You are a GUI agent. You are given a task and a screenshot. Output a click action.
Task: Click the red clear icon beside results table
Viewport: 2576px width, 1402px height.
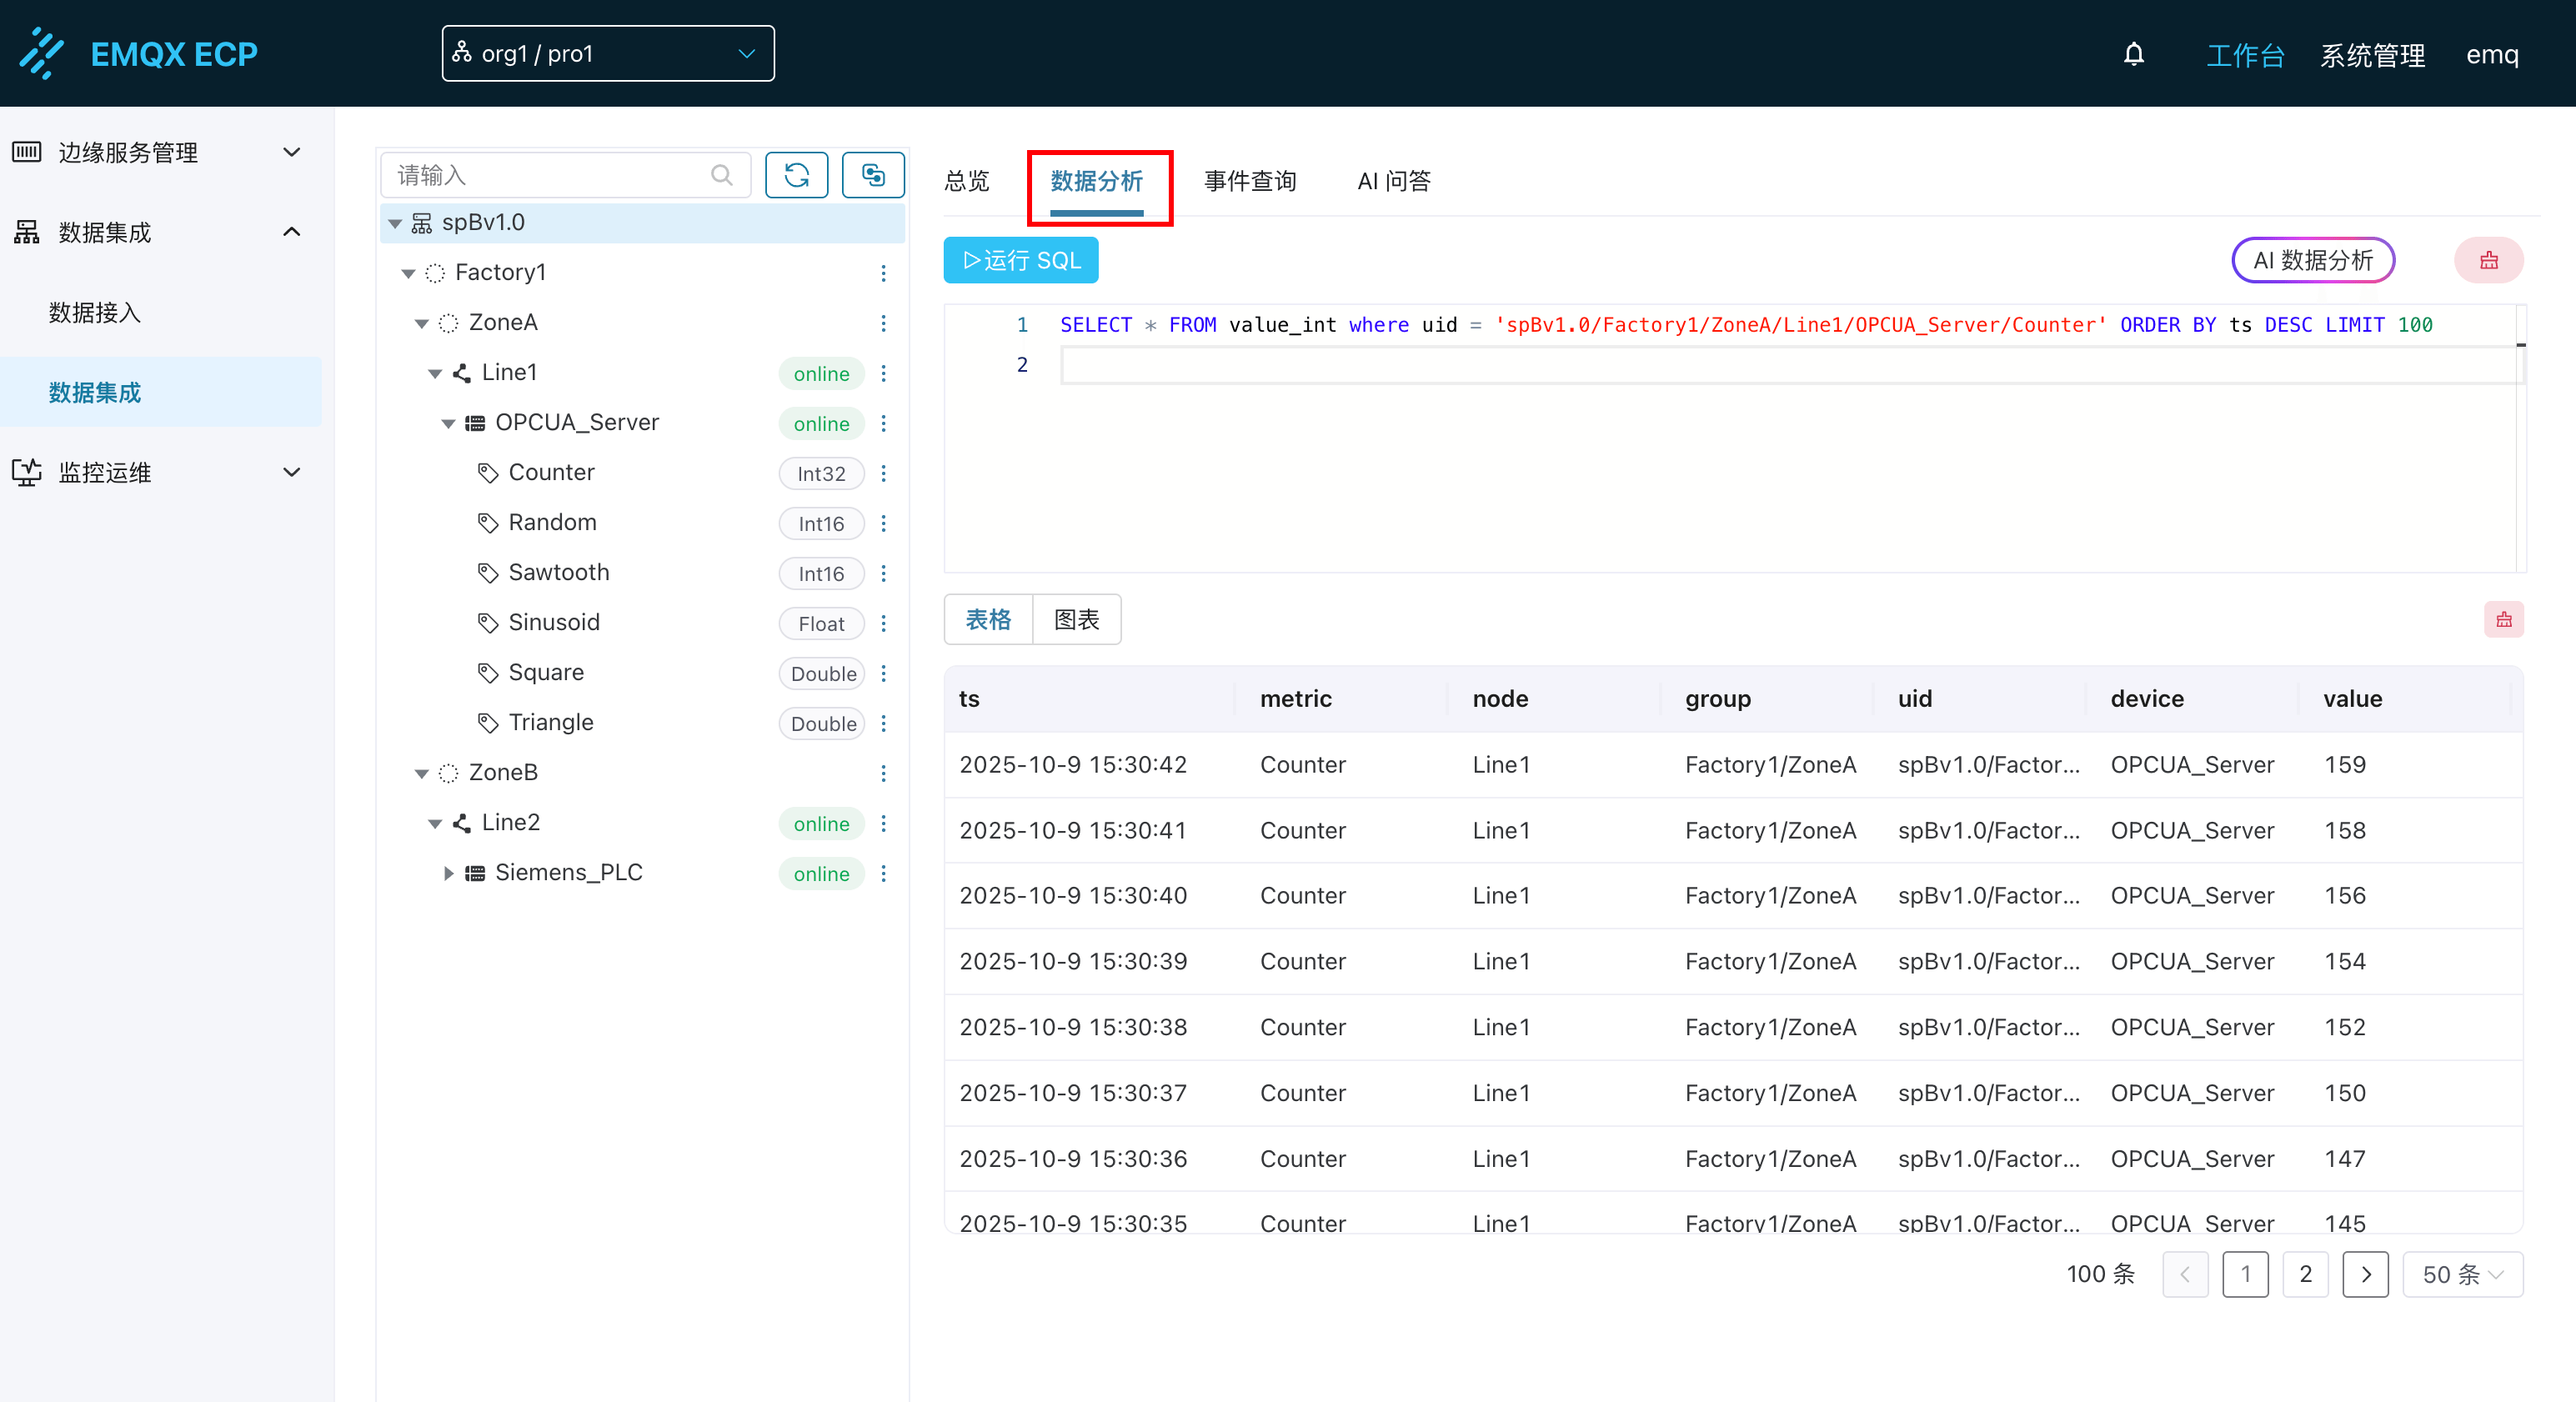pos(2503,620)
